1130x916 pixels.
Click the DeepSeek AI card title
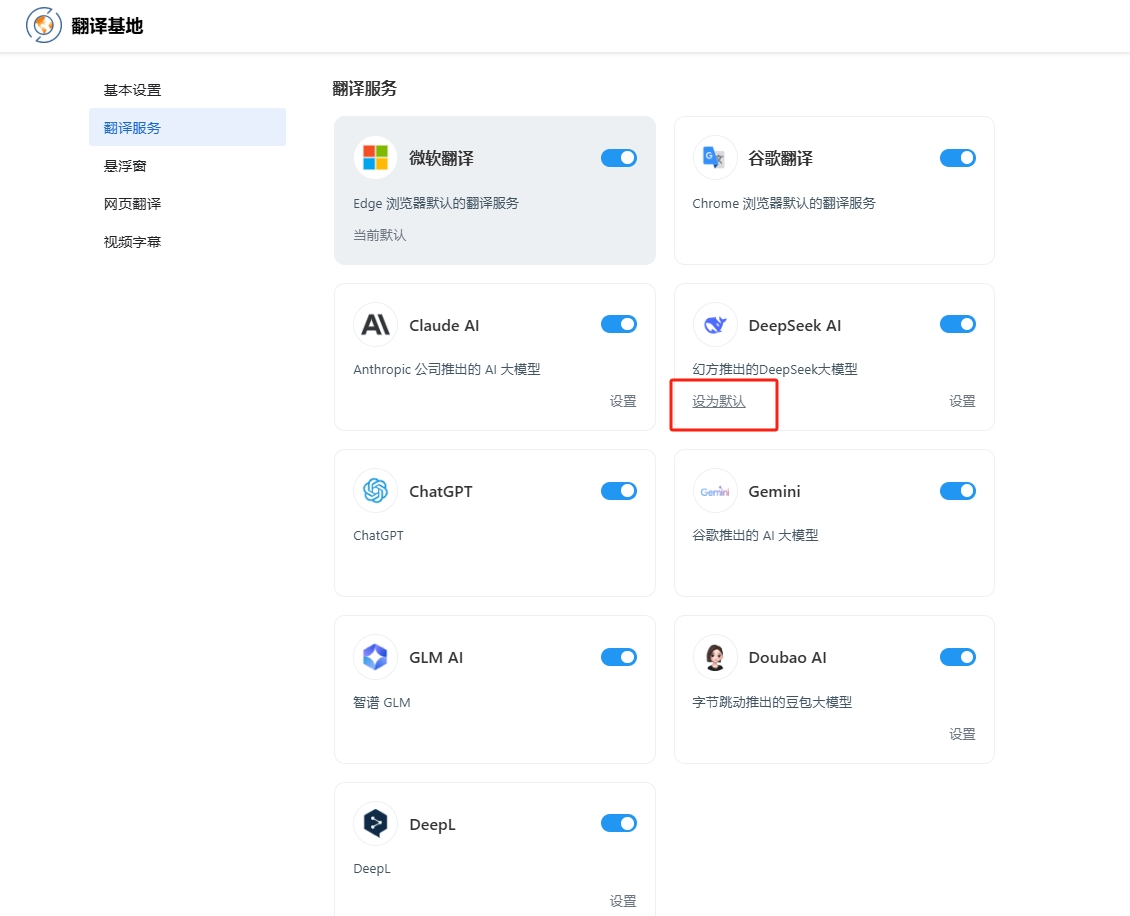(795, 326)
